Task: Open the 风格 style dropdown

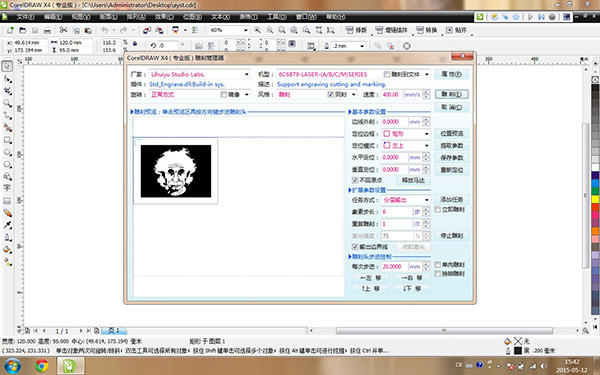Action: click(354, 95)
